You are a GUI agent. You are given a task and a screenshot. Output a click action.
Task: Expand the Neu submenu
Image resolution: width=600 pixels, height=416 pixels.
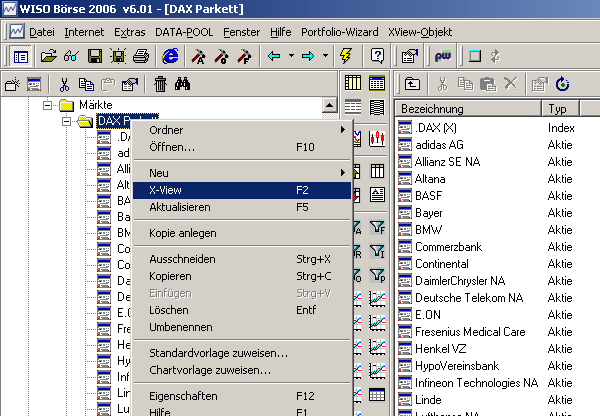coord(242,173)
